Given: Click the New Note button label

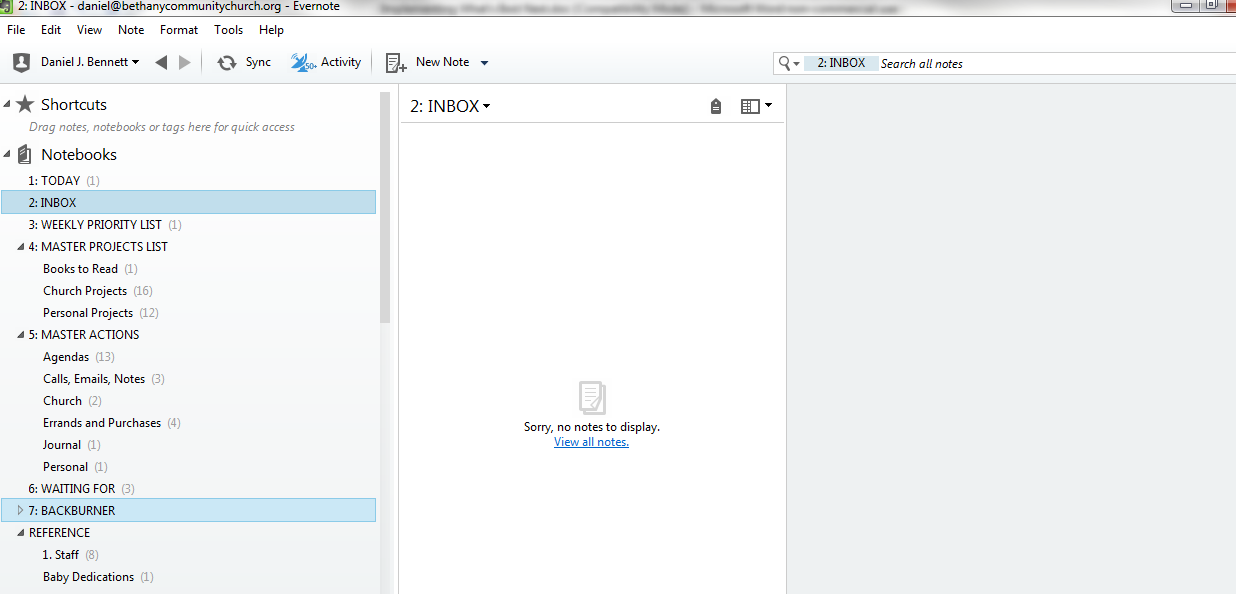Looking at the screenshot, I should click(x=442, y=62).
